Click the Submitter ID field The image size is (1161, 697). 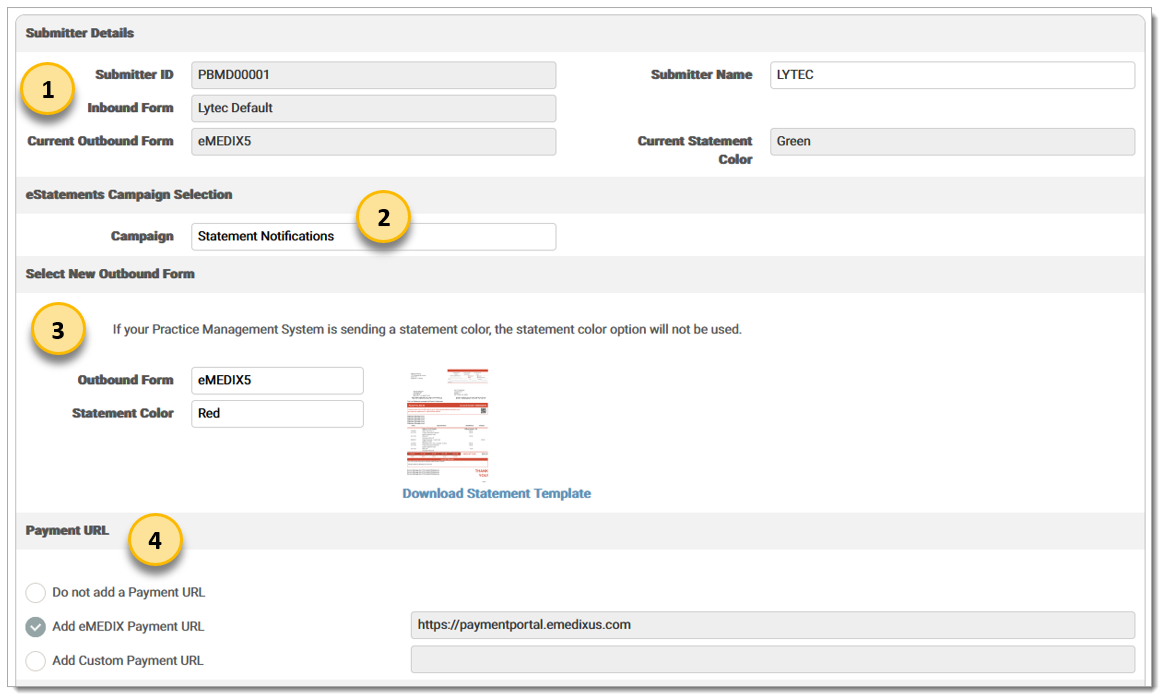point(373,75)
